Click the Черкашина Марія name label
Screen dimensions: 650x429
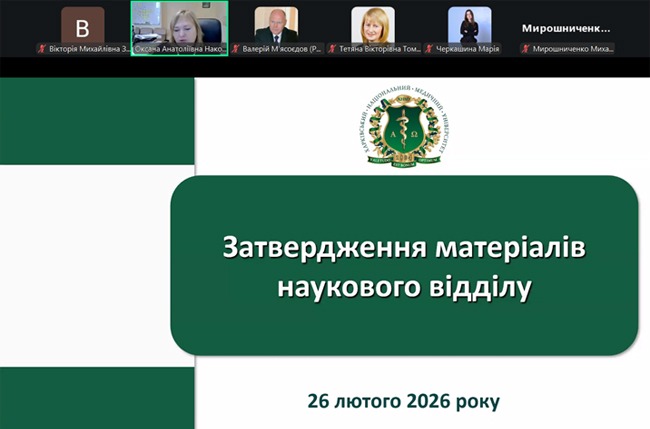pos(468,49)
